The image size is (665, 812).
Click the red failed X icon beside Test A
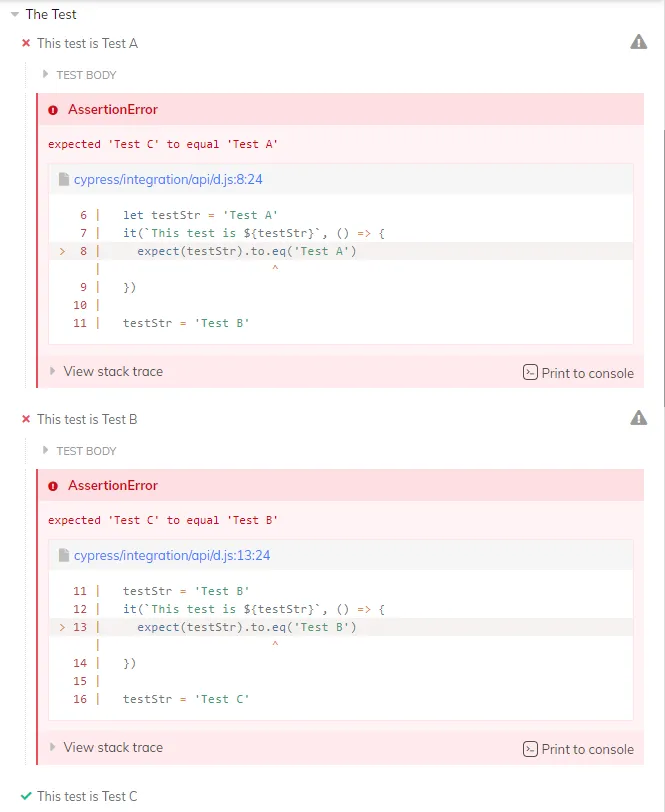26,43
